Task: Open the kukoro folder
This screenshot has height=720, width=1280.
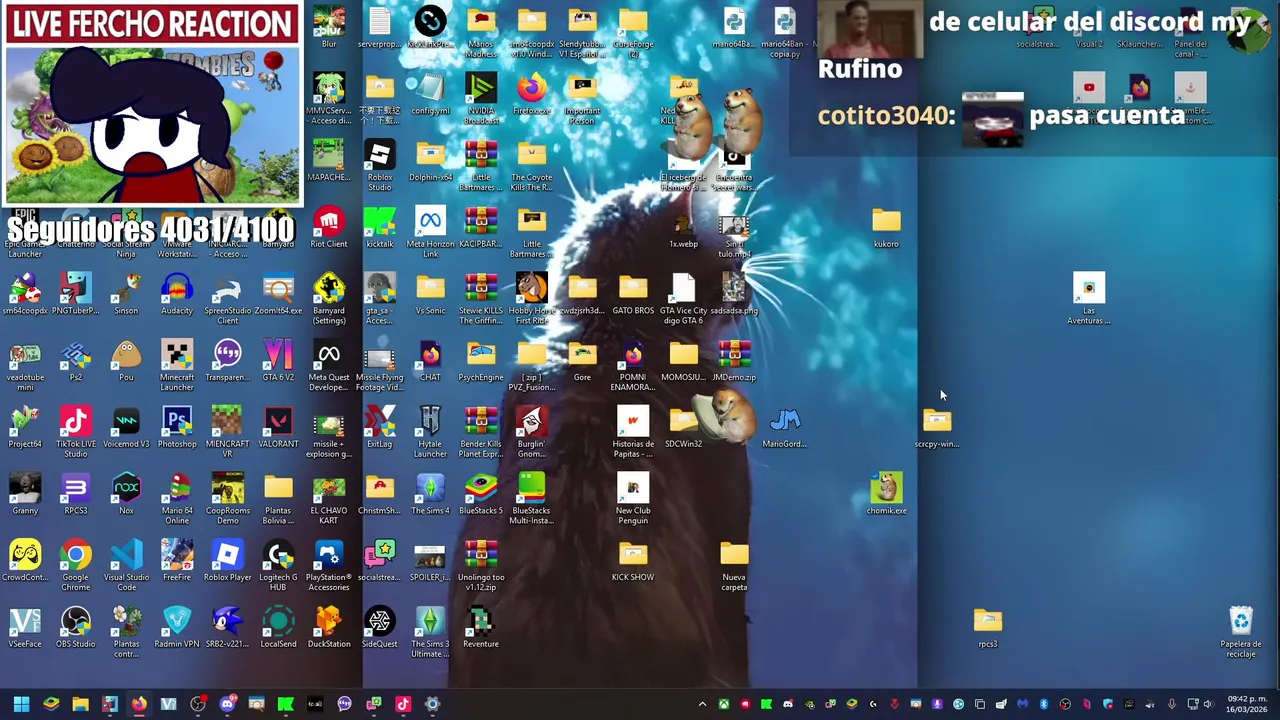Action: coord(886,229)
